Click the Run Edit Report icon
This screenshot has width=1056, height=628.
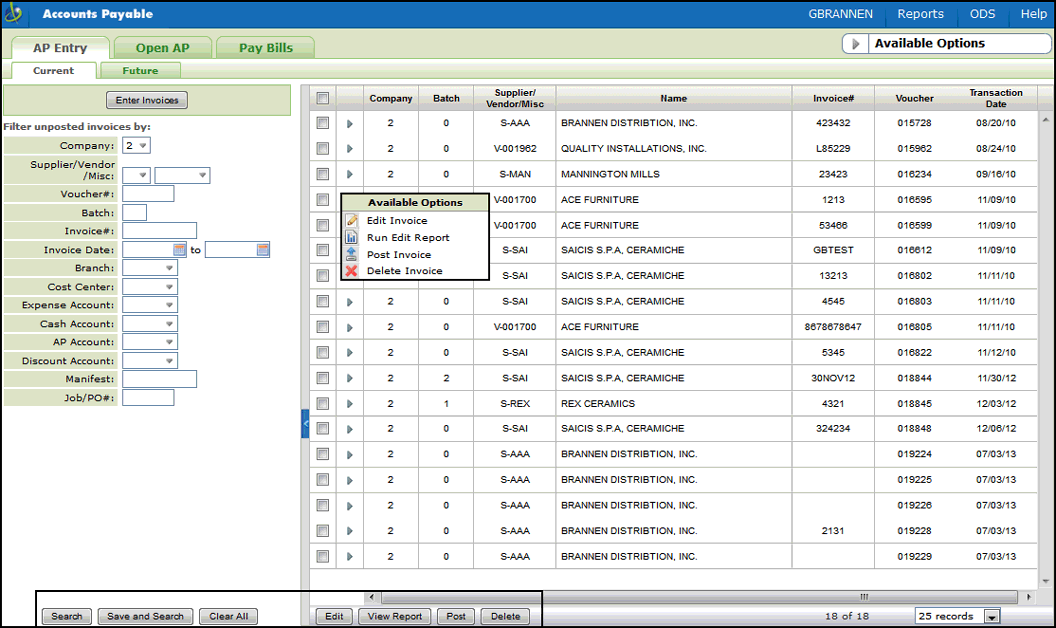coord(351,238)
